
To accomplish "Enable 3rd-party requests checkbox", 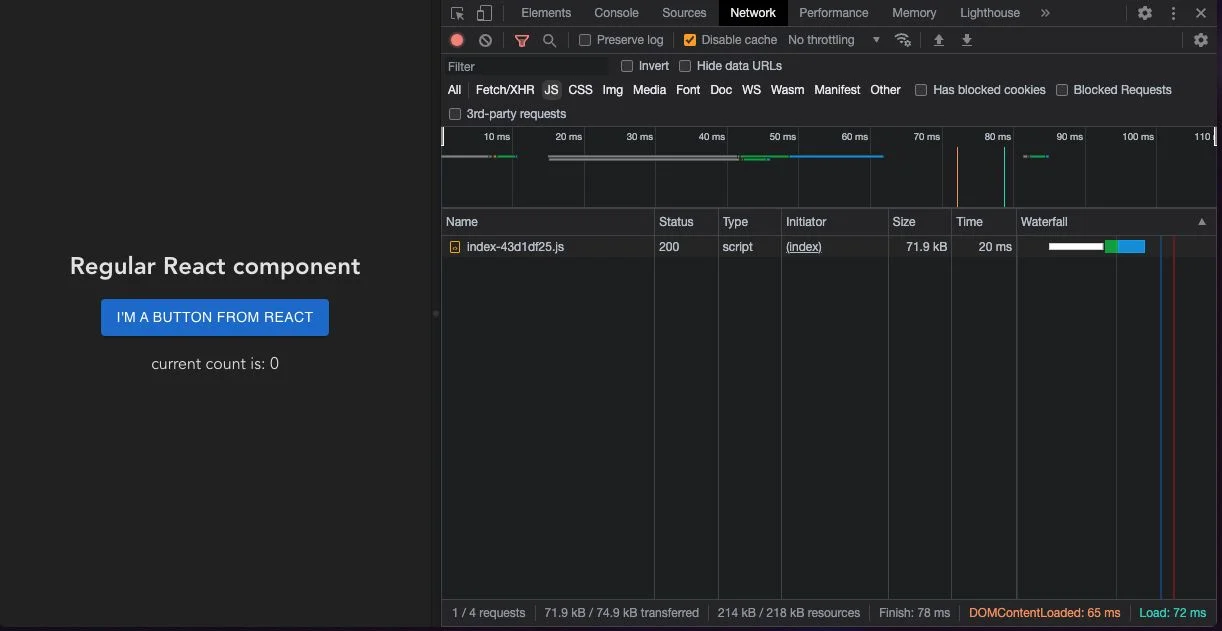I will [x=455, y=114].
